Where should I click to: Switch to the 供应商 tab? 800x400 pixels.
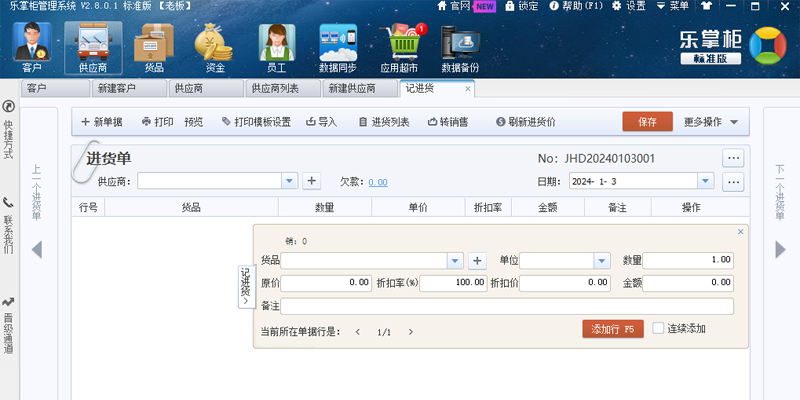(x=206, y=88)
